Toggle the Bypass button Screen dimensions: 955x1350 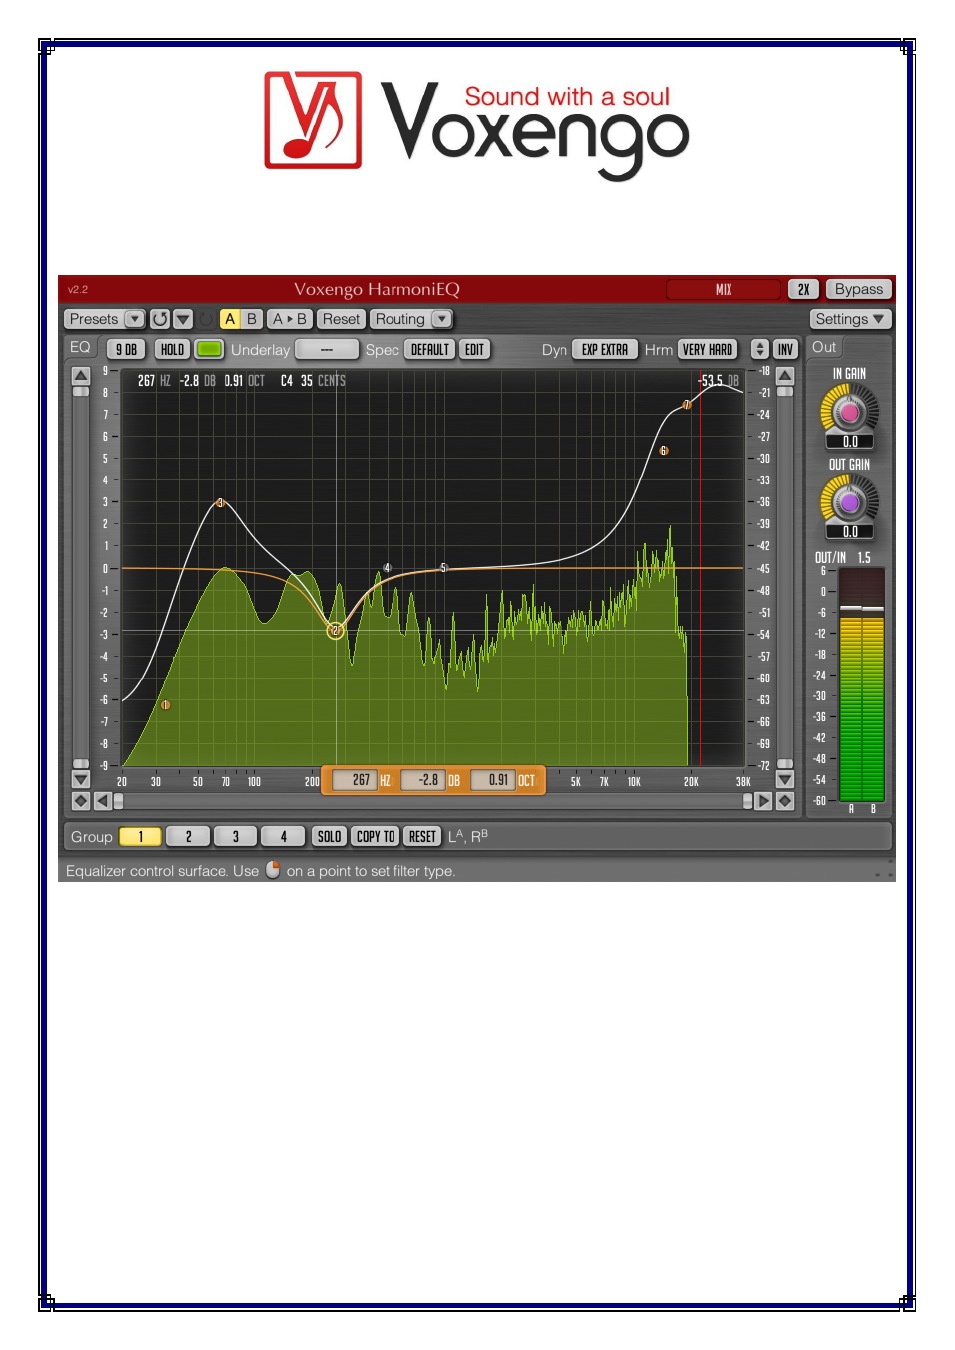(x=859, y=289)
